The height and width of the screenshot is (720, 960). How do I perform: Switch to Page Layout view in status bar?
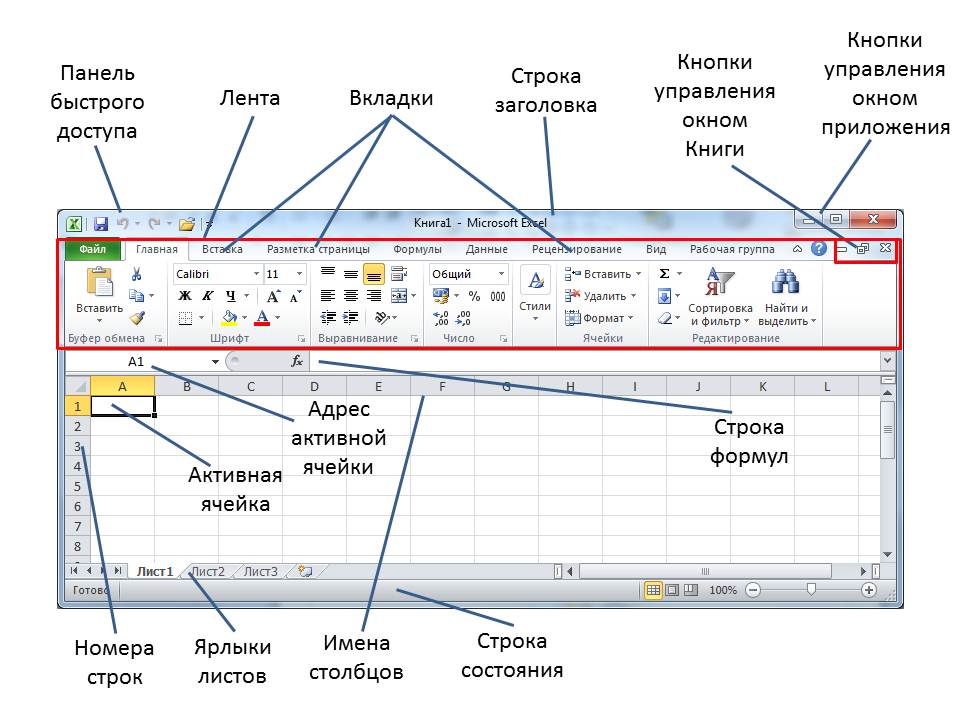[x=672, y=590]
